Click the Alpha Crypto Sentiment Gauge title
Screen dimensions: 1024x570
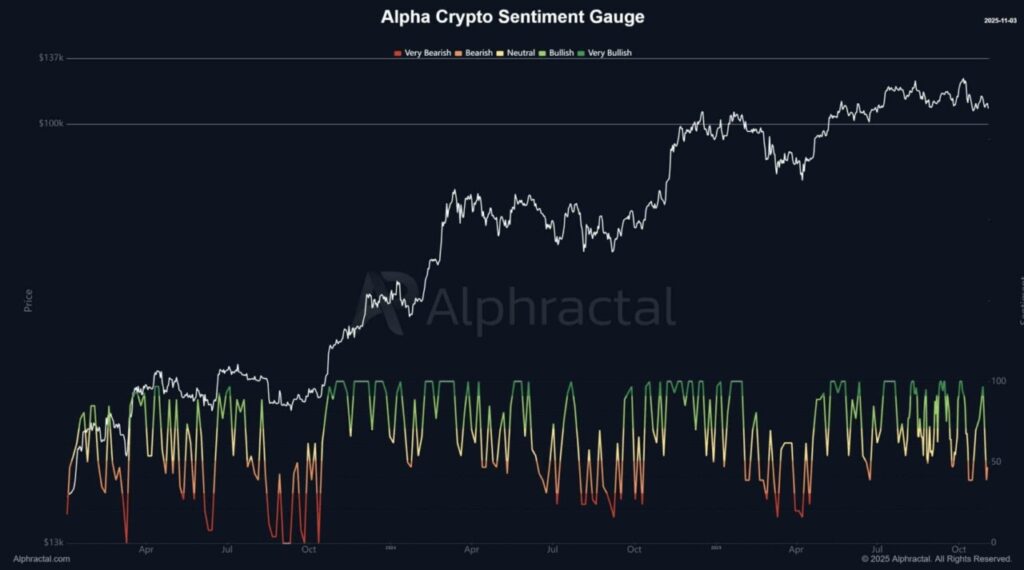(x=512, y=17)
